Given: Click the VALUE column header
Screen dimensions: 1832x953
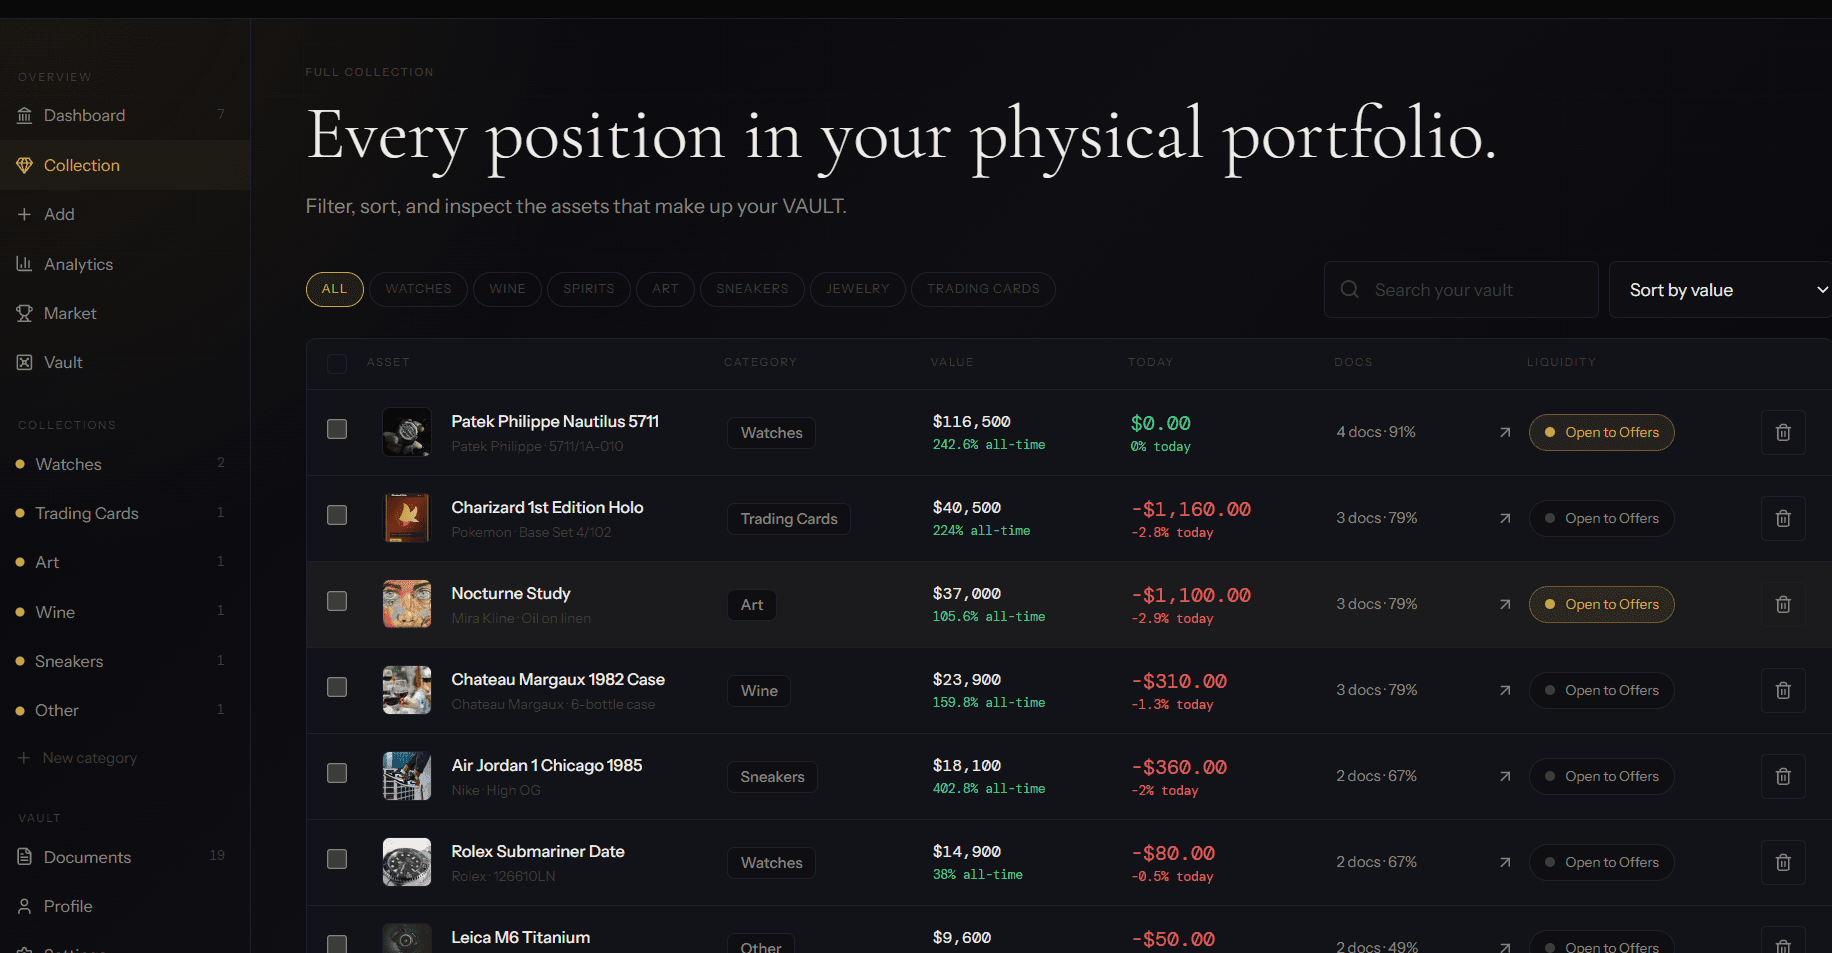Looking at the screenshot, I should (952, 362).
